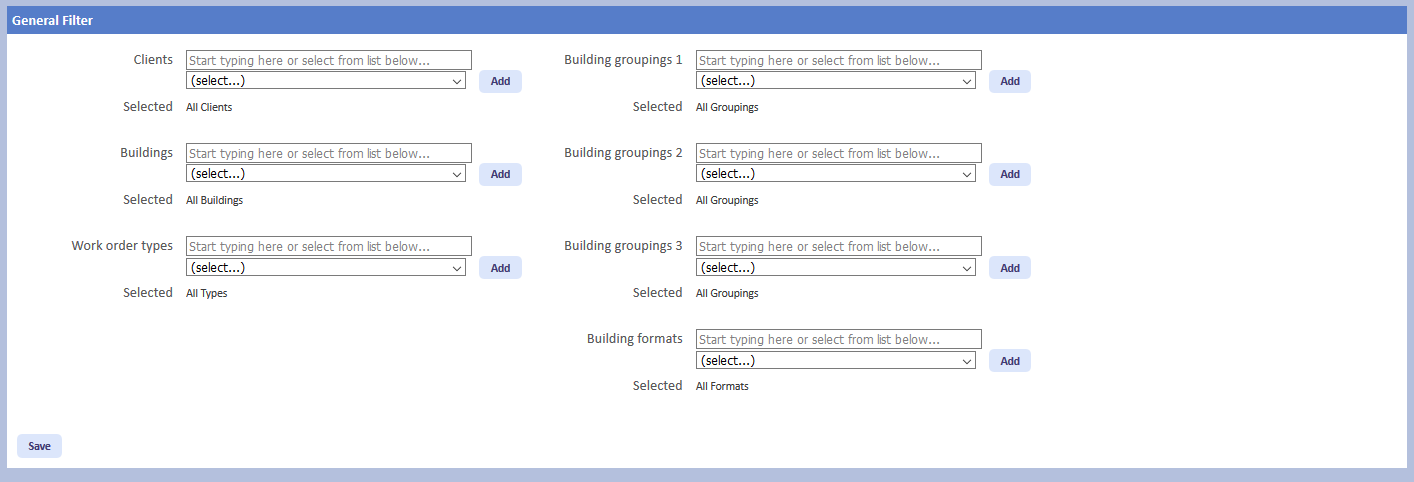Expand the Buildings select dropdown
The height and width of the screenshot is (482, 1414).
tap(326, 174)
